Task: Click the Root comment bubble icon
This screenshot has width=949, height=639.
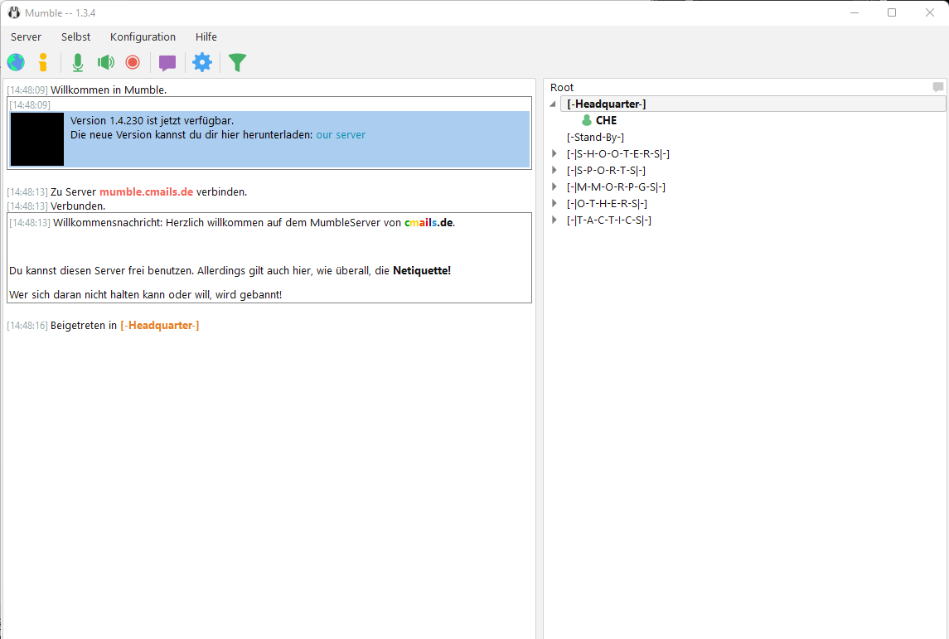Action: 938,87
